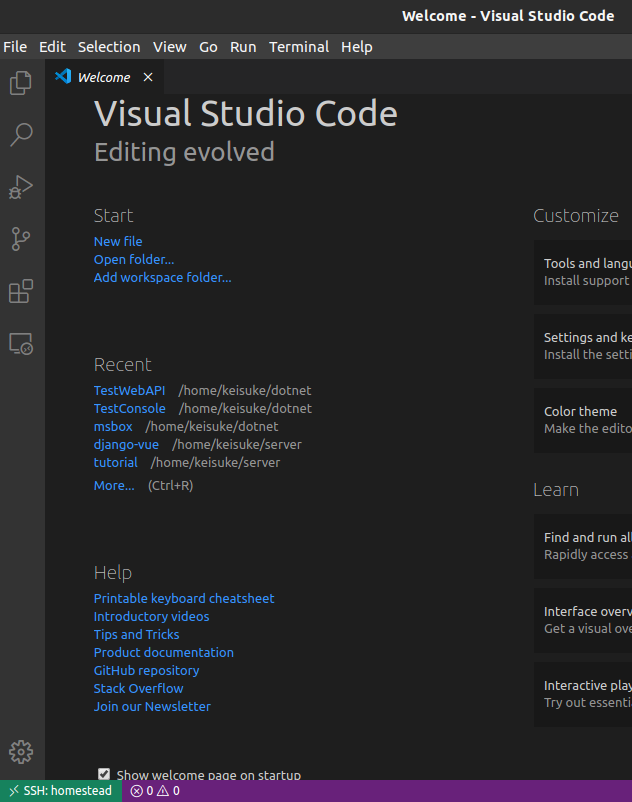Open GitHub repository link
Screen dimensions: 632x802
click(x=146, y=671)
